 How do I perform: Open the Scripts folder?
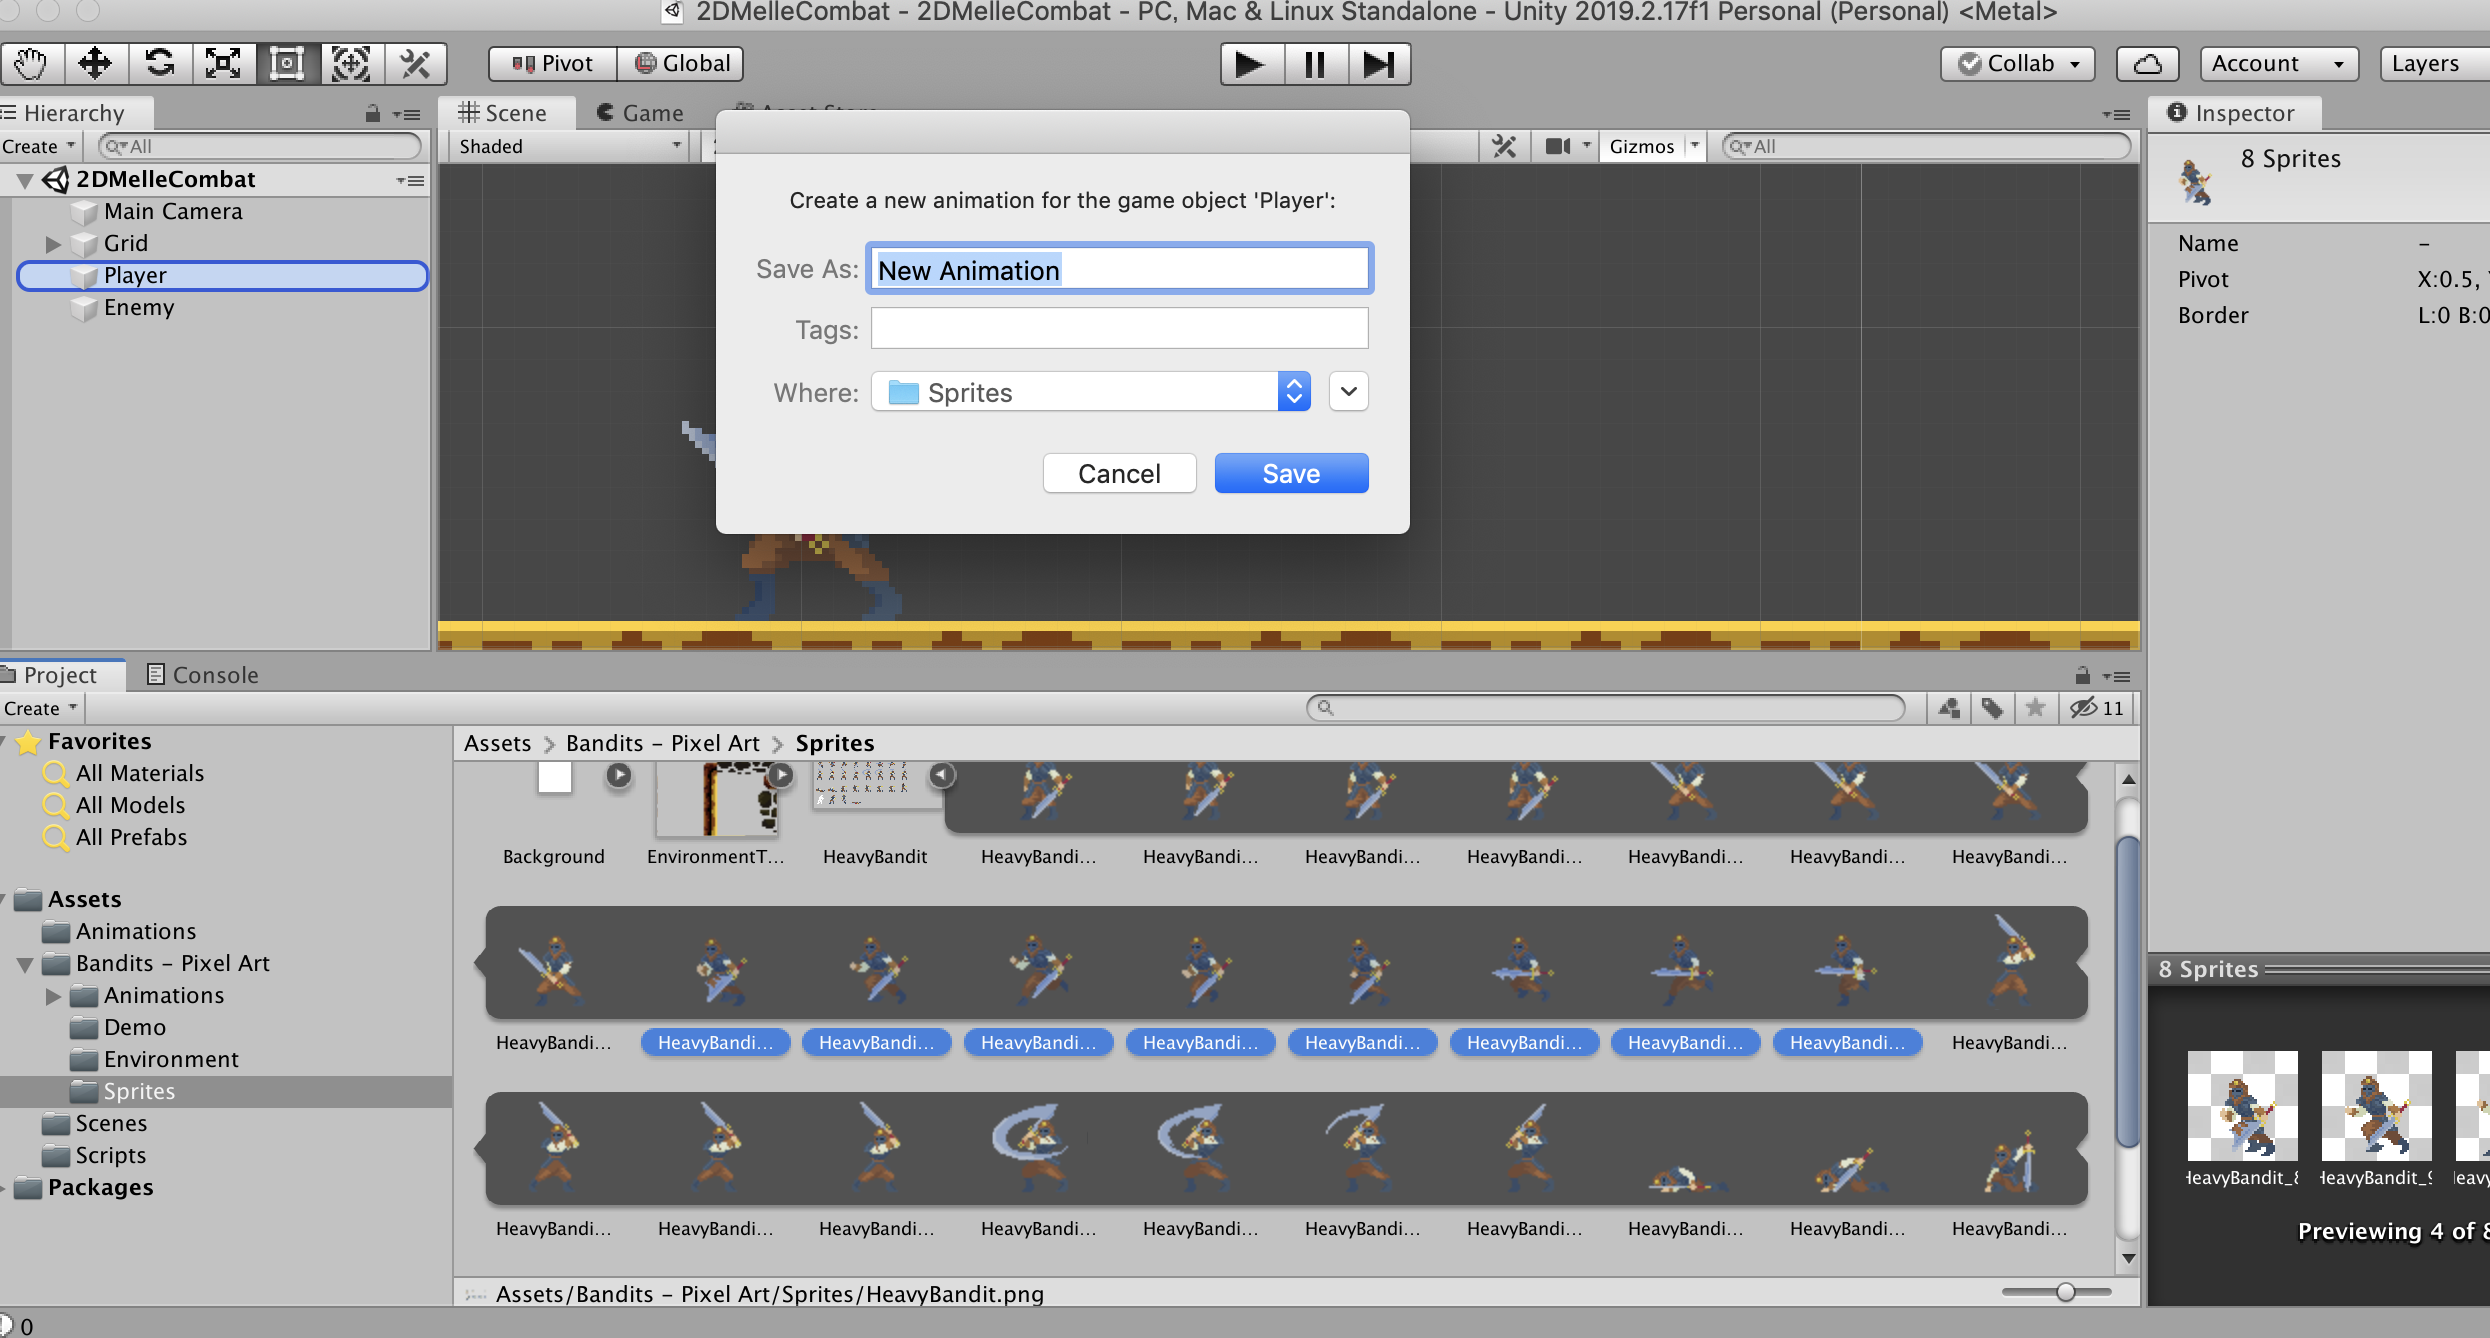[x=111, y=1156]
